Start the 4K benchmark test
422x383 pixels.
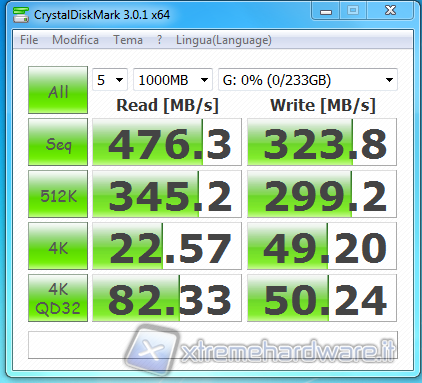tap(58, 246)
